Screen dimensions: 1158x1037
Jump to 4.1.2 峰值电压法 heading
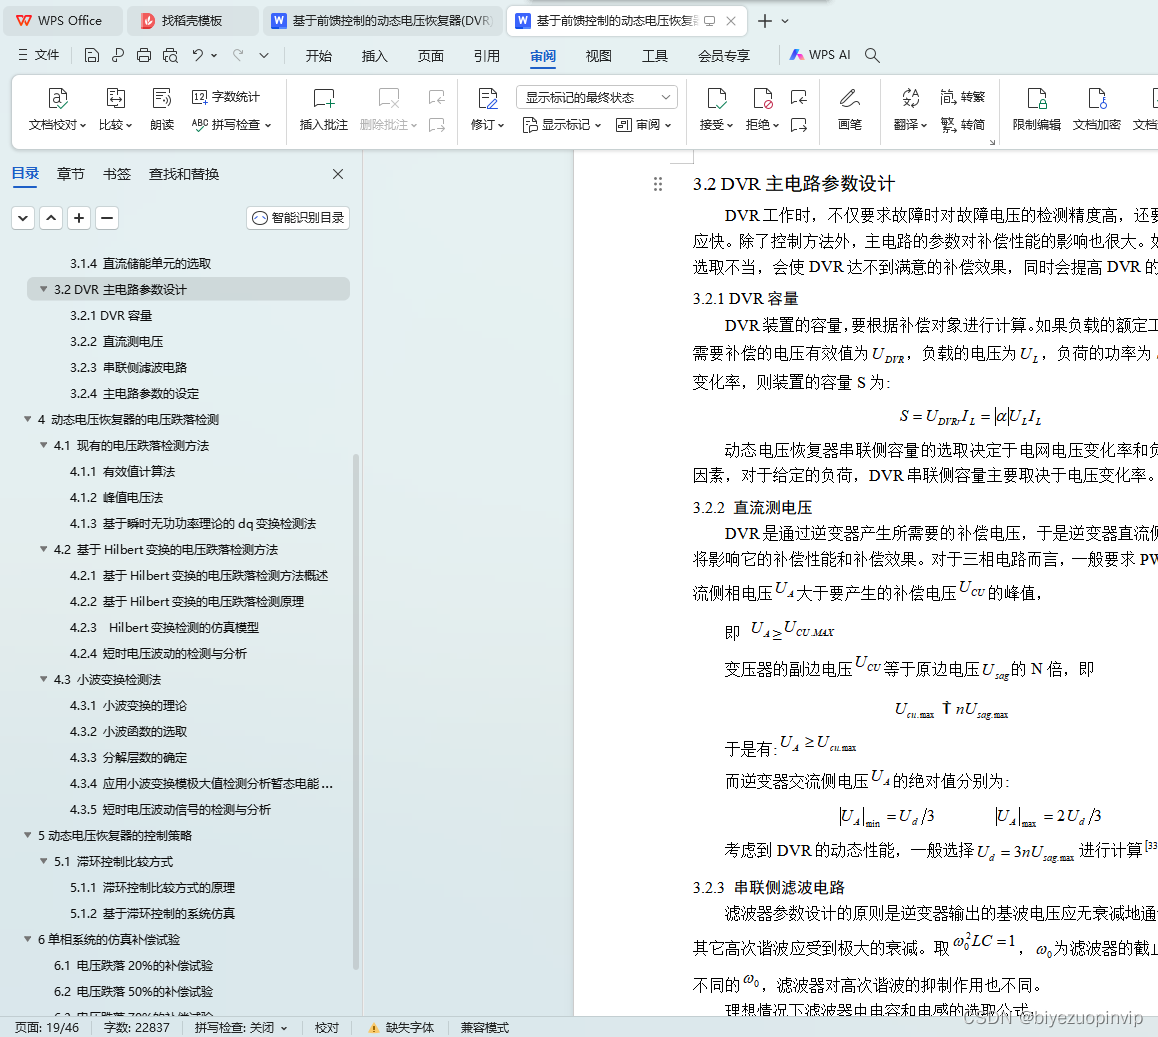click(117, 497)
